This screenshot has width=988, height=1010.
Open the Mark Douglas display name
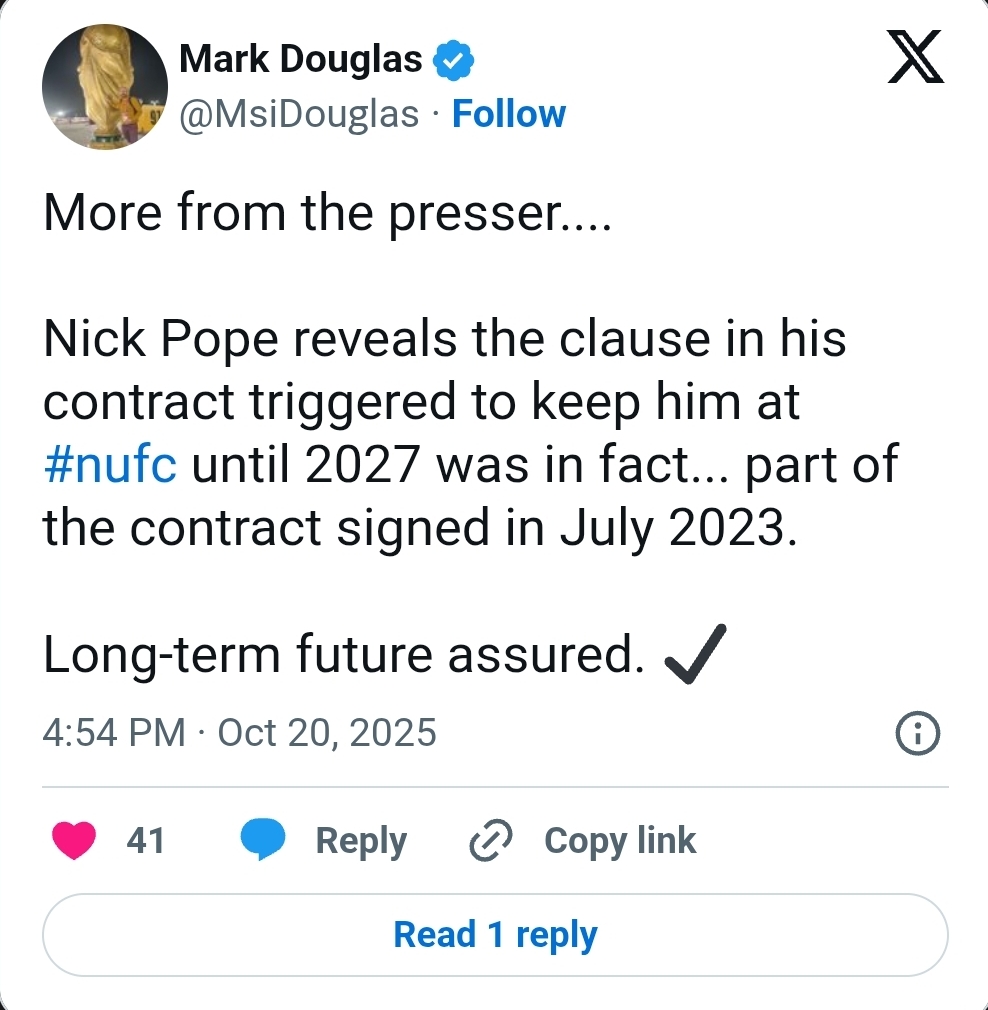pyautogui.click(x=301, y=60)
